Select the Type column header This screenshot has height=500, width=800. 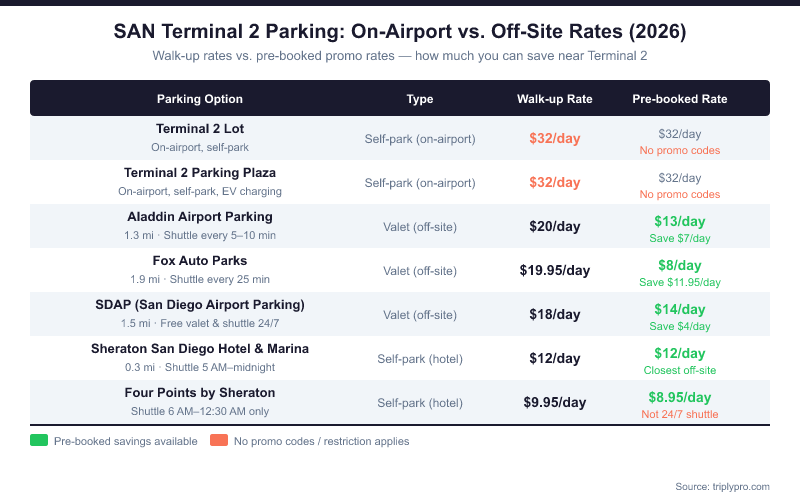pos(420,99)
